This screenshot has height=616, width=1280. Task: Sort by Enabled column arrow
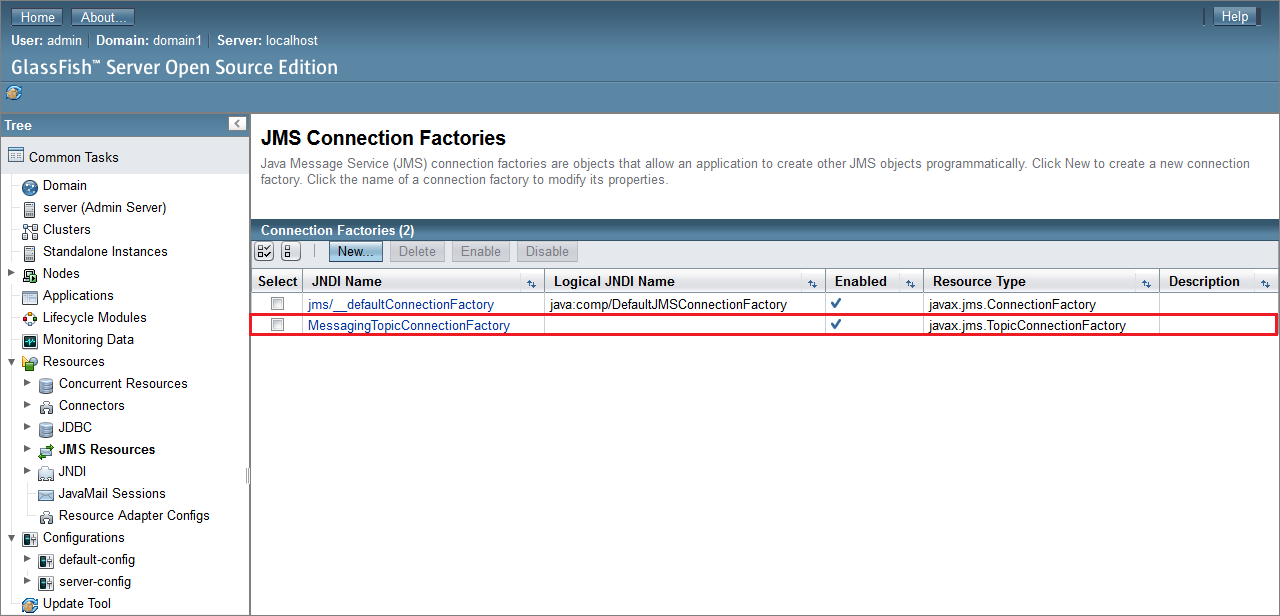pos(910,283)
